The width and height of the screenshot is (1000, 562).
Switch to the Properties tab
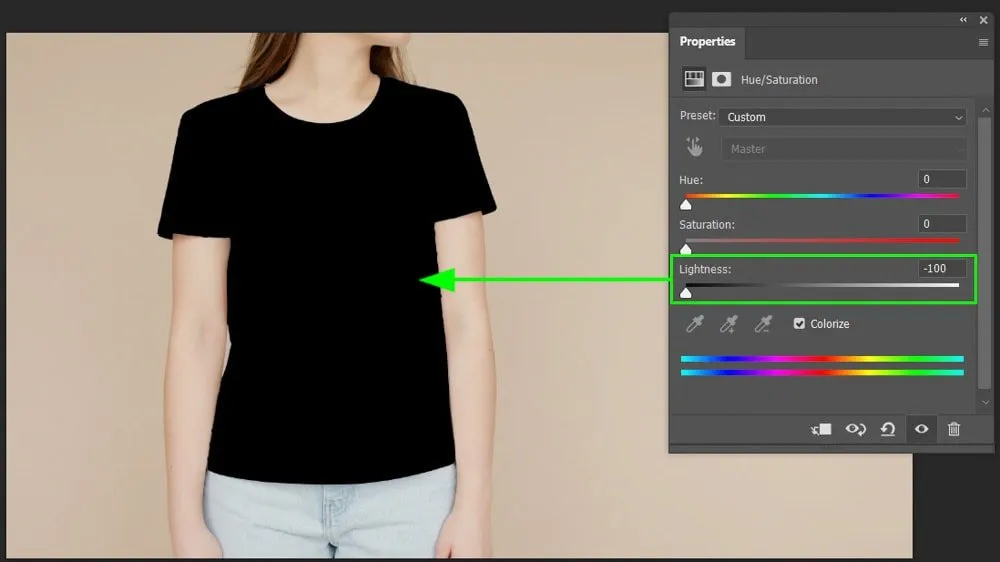point(707,42)
